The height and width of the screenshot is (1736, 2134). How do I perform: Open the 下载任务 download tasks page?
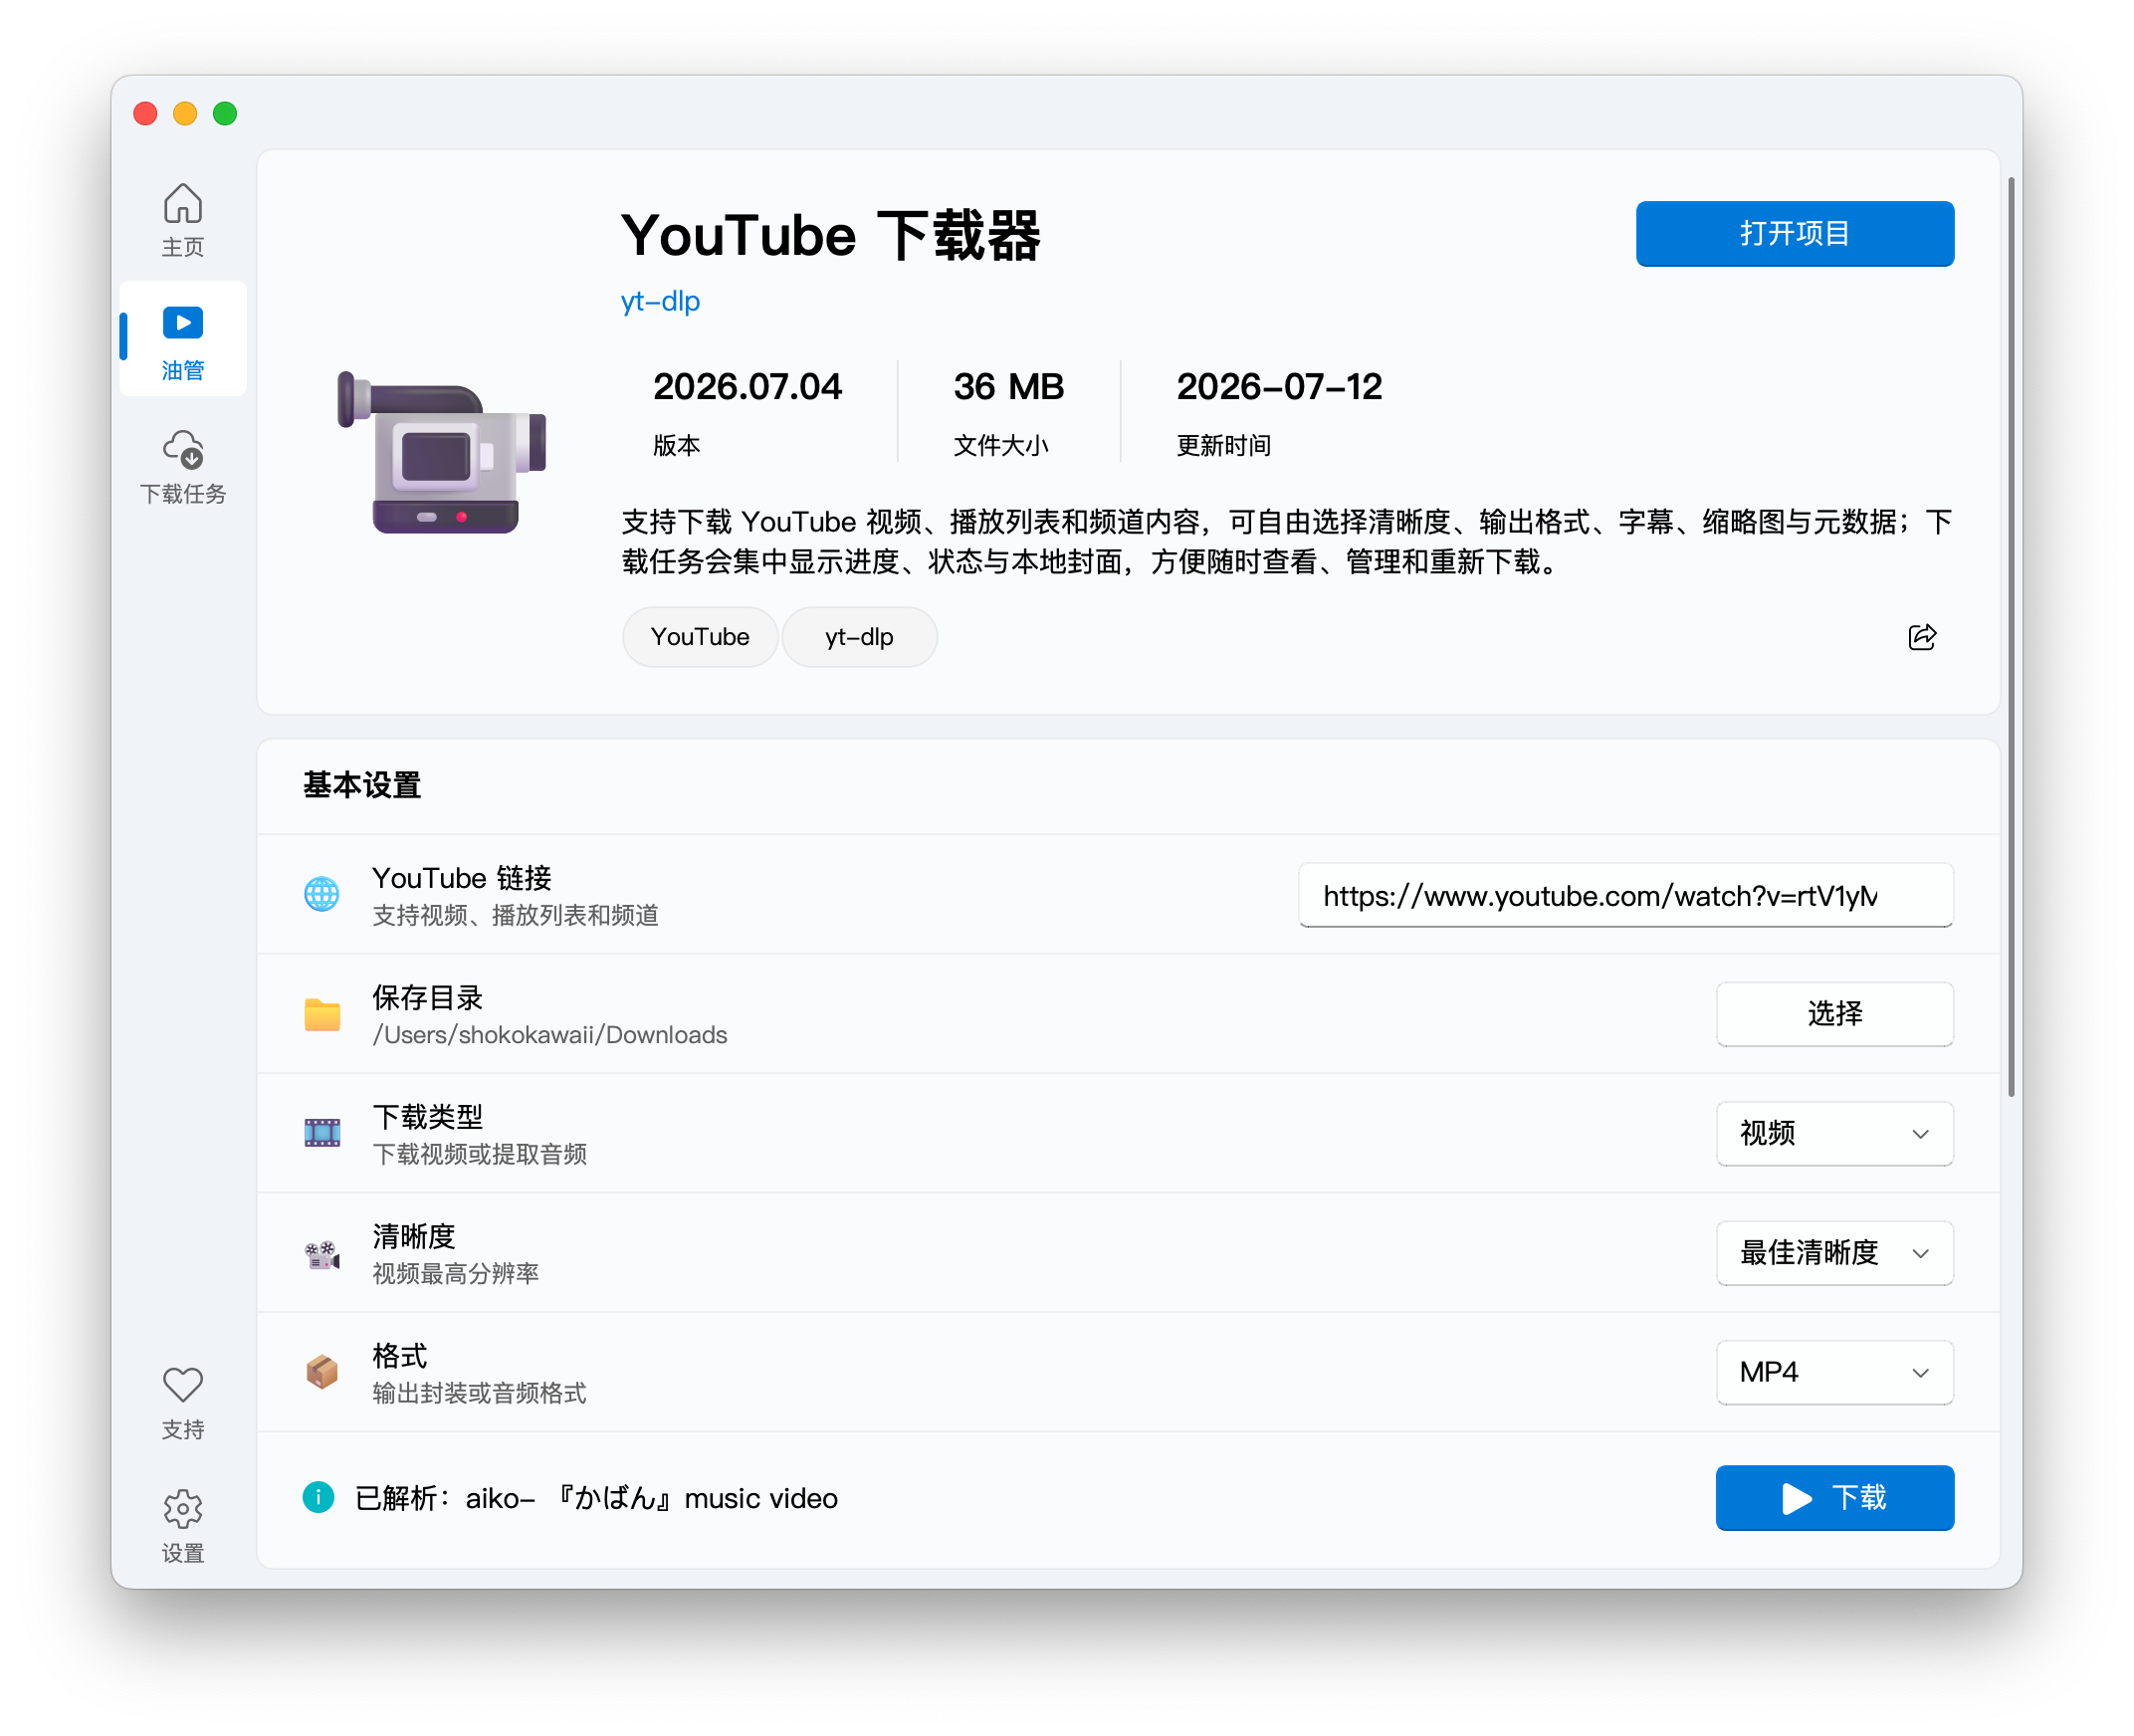tap(183, 466)
